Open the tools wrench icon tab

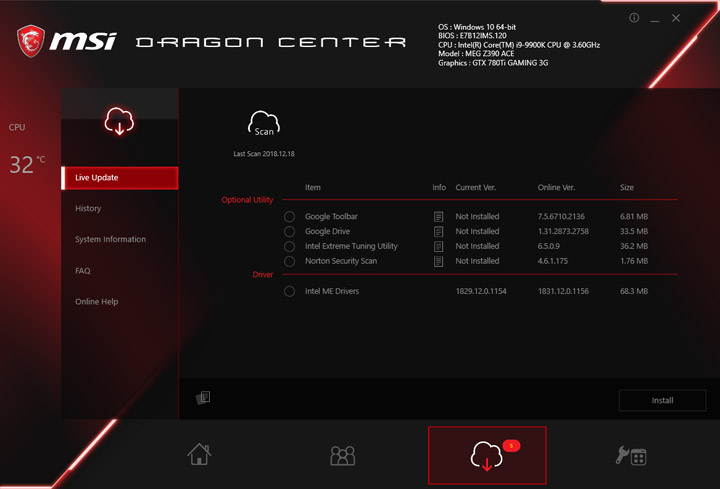tap(631, 456)
